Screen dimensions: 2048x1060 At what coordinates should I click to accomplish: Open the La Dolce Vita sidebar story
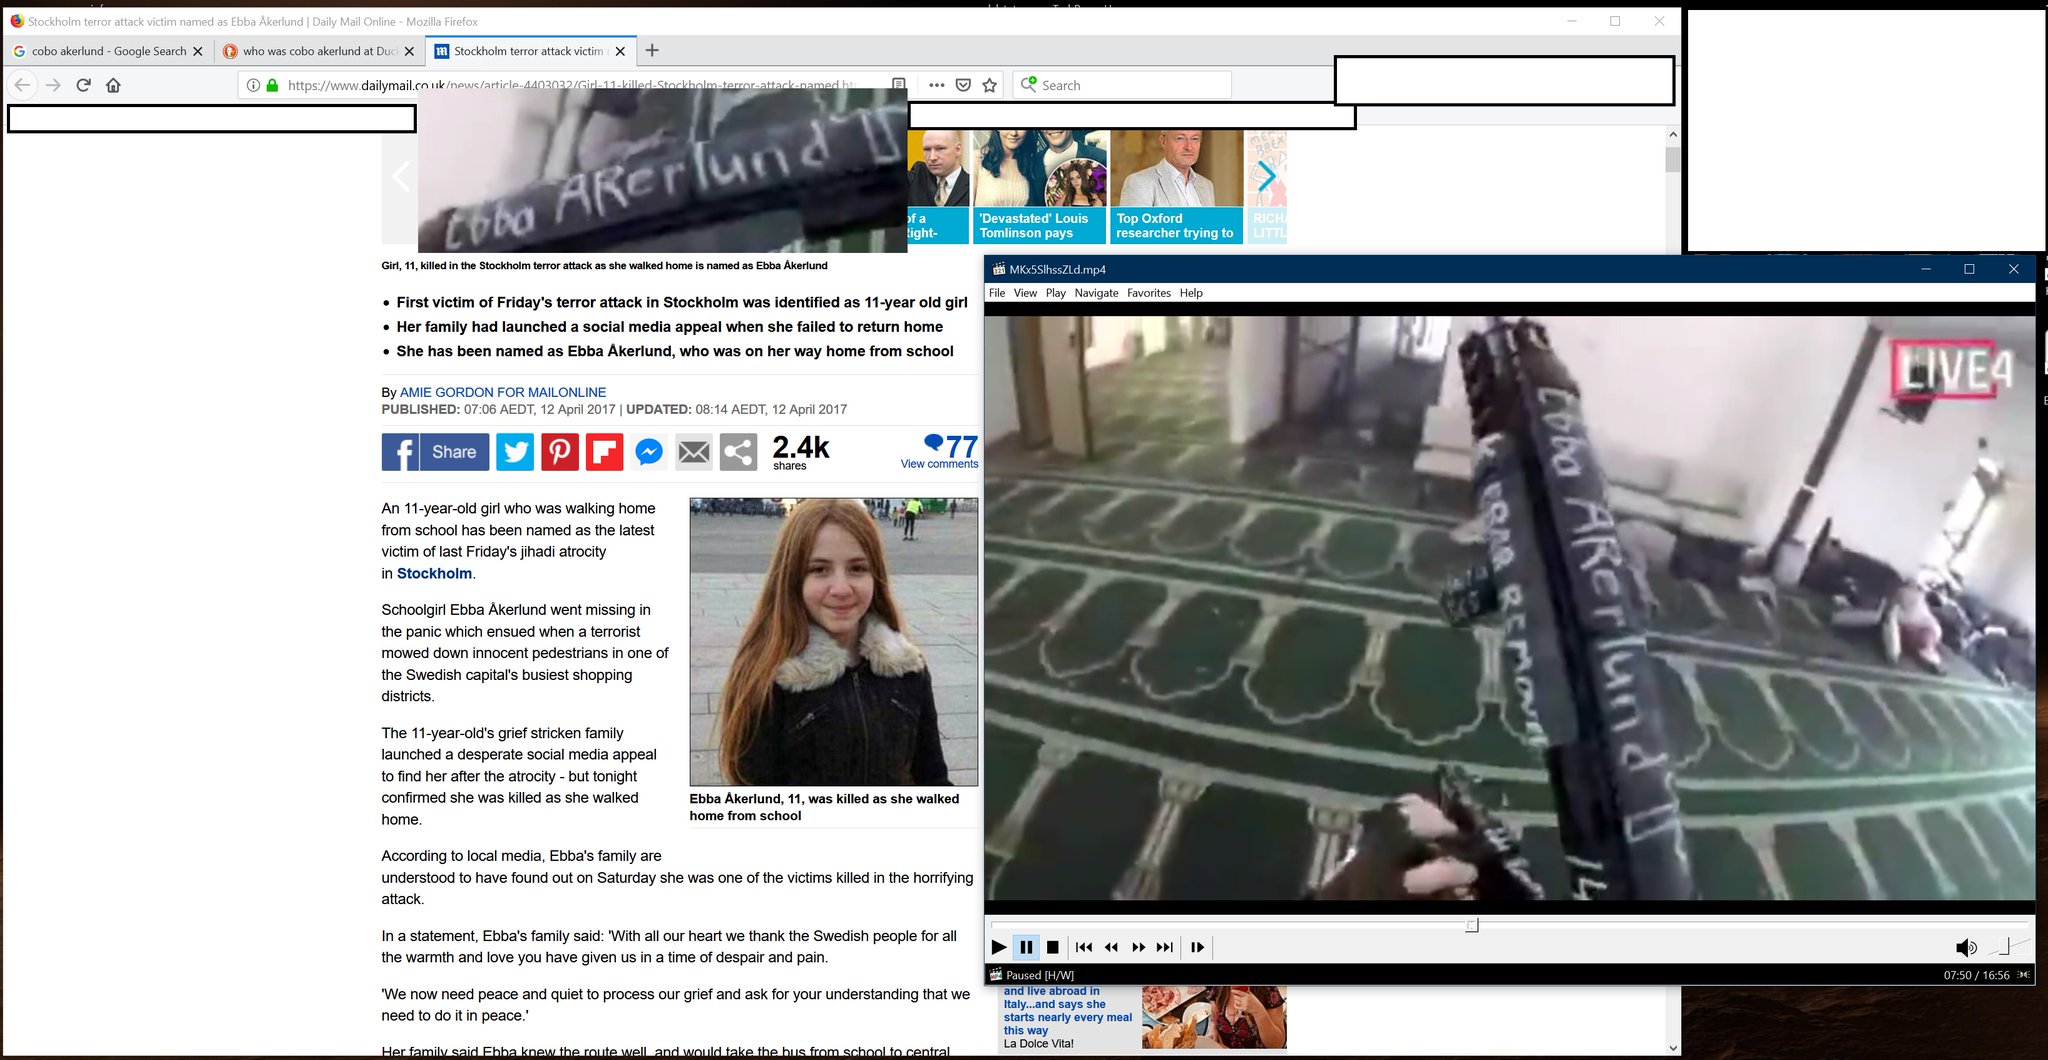(x=1144, y=1018)
